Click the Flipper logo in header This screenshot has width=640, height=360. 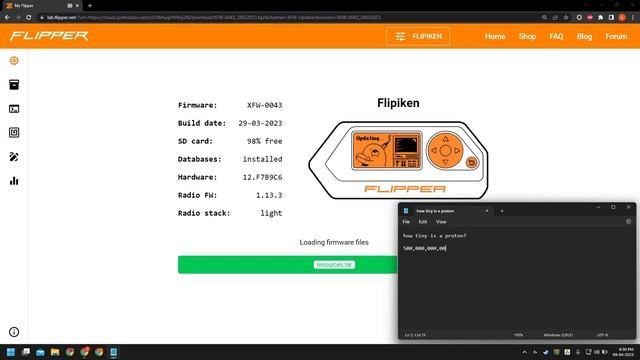(x=49, y=36)
